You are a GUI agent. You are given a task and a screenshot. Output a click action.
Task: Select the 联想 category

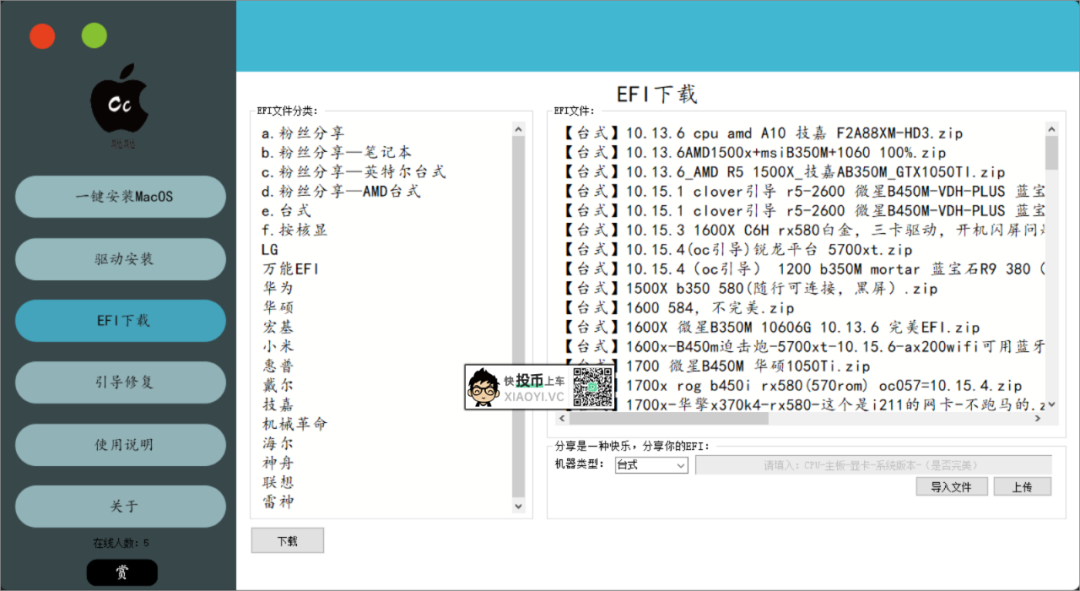[x=278, y=482]
